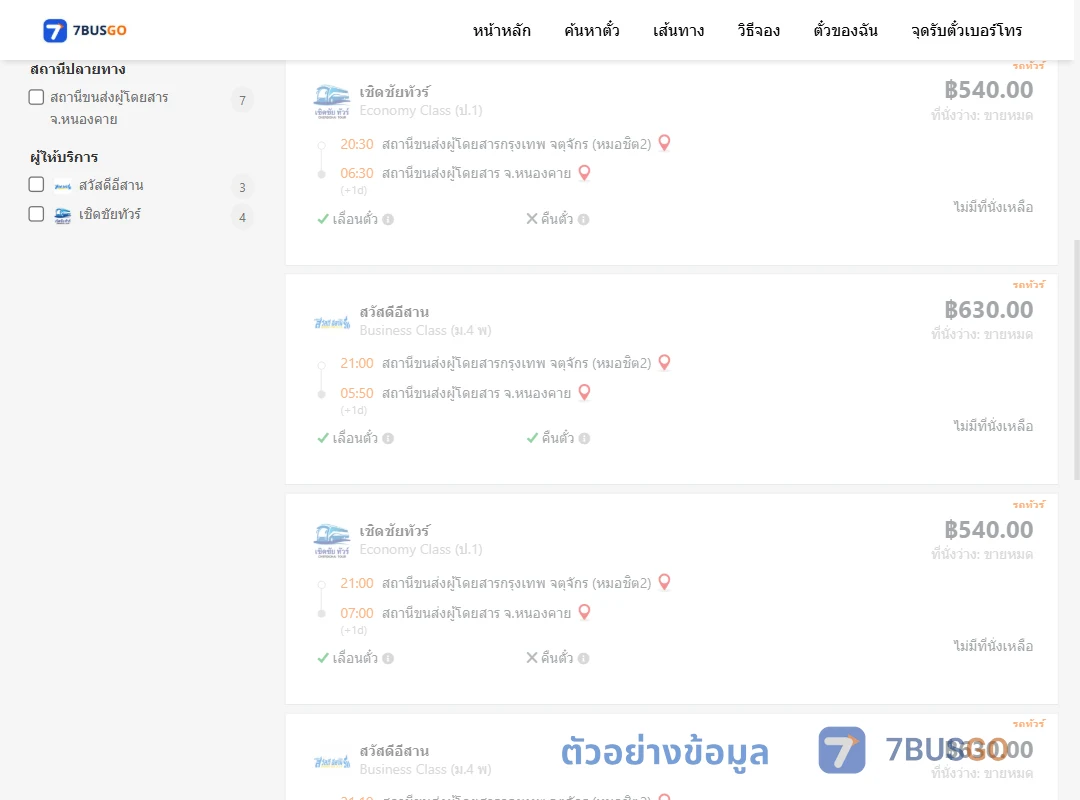Check the สวัสดีอีสาน operator filter
Viewport: 1080px width, 800px height.
pyautogui.click(x=37, y=185)
